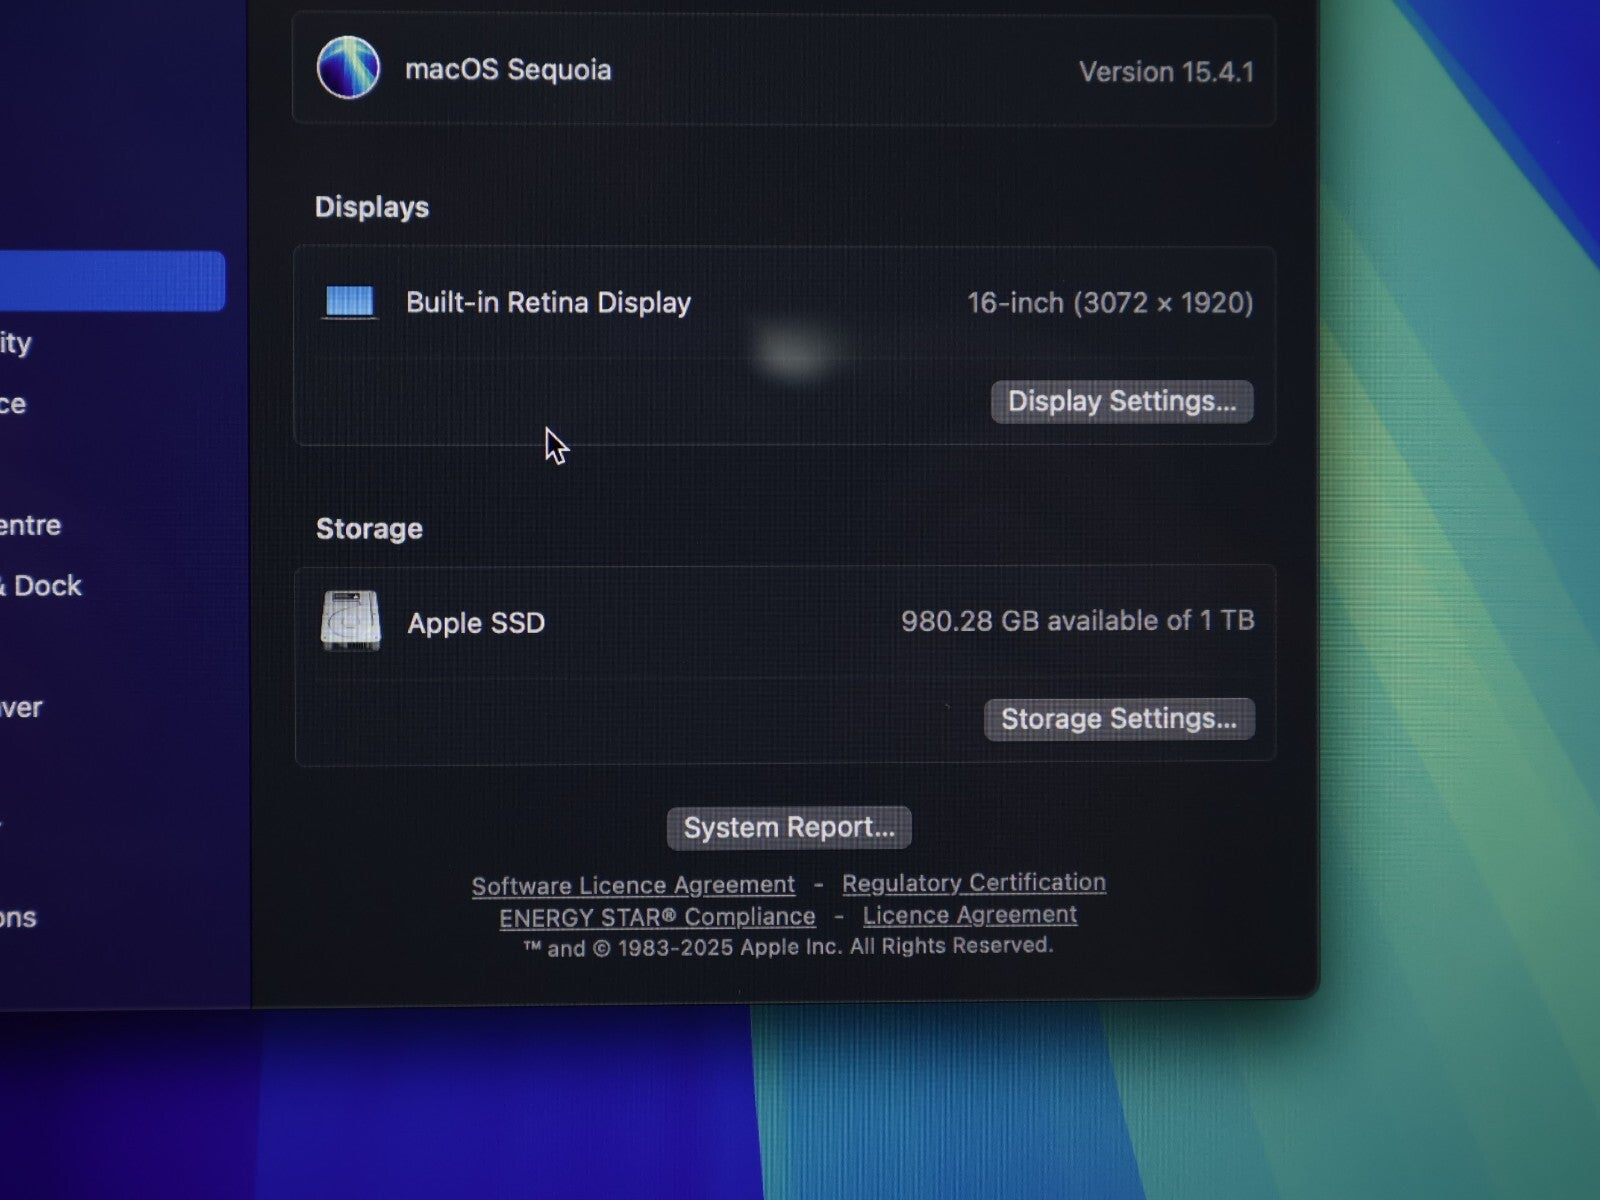Click the 'Displays' section heading
1600x1200 pixels.
point(372,207)
